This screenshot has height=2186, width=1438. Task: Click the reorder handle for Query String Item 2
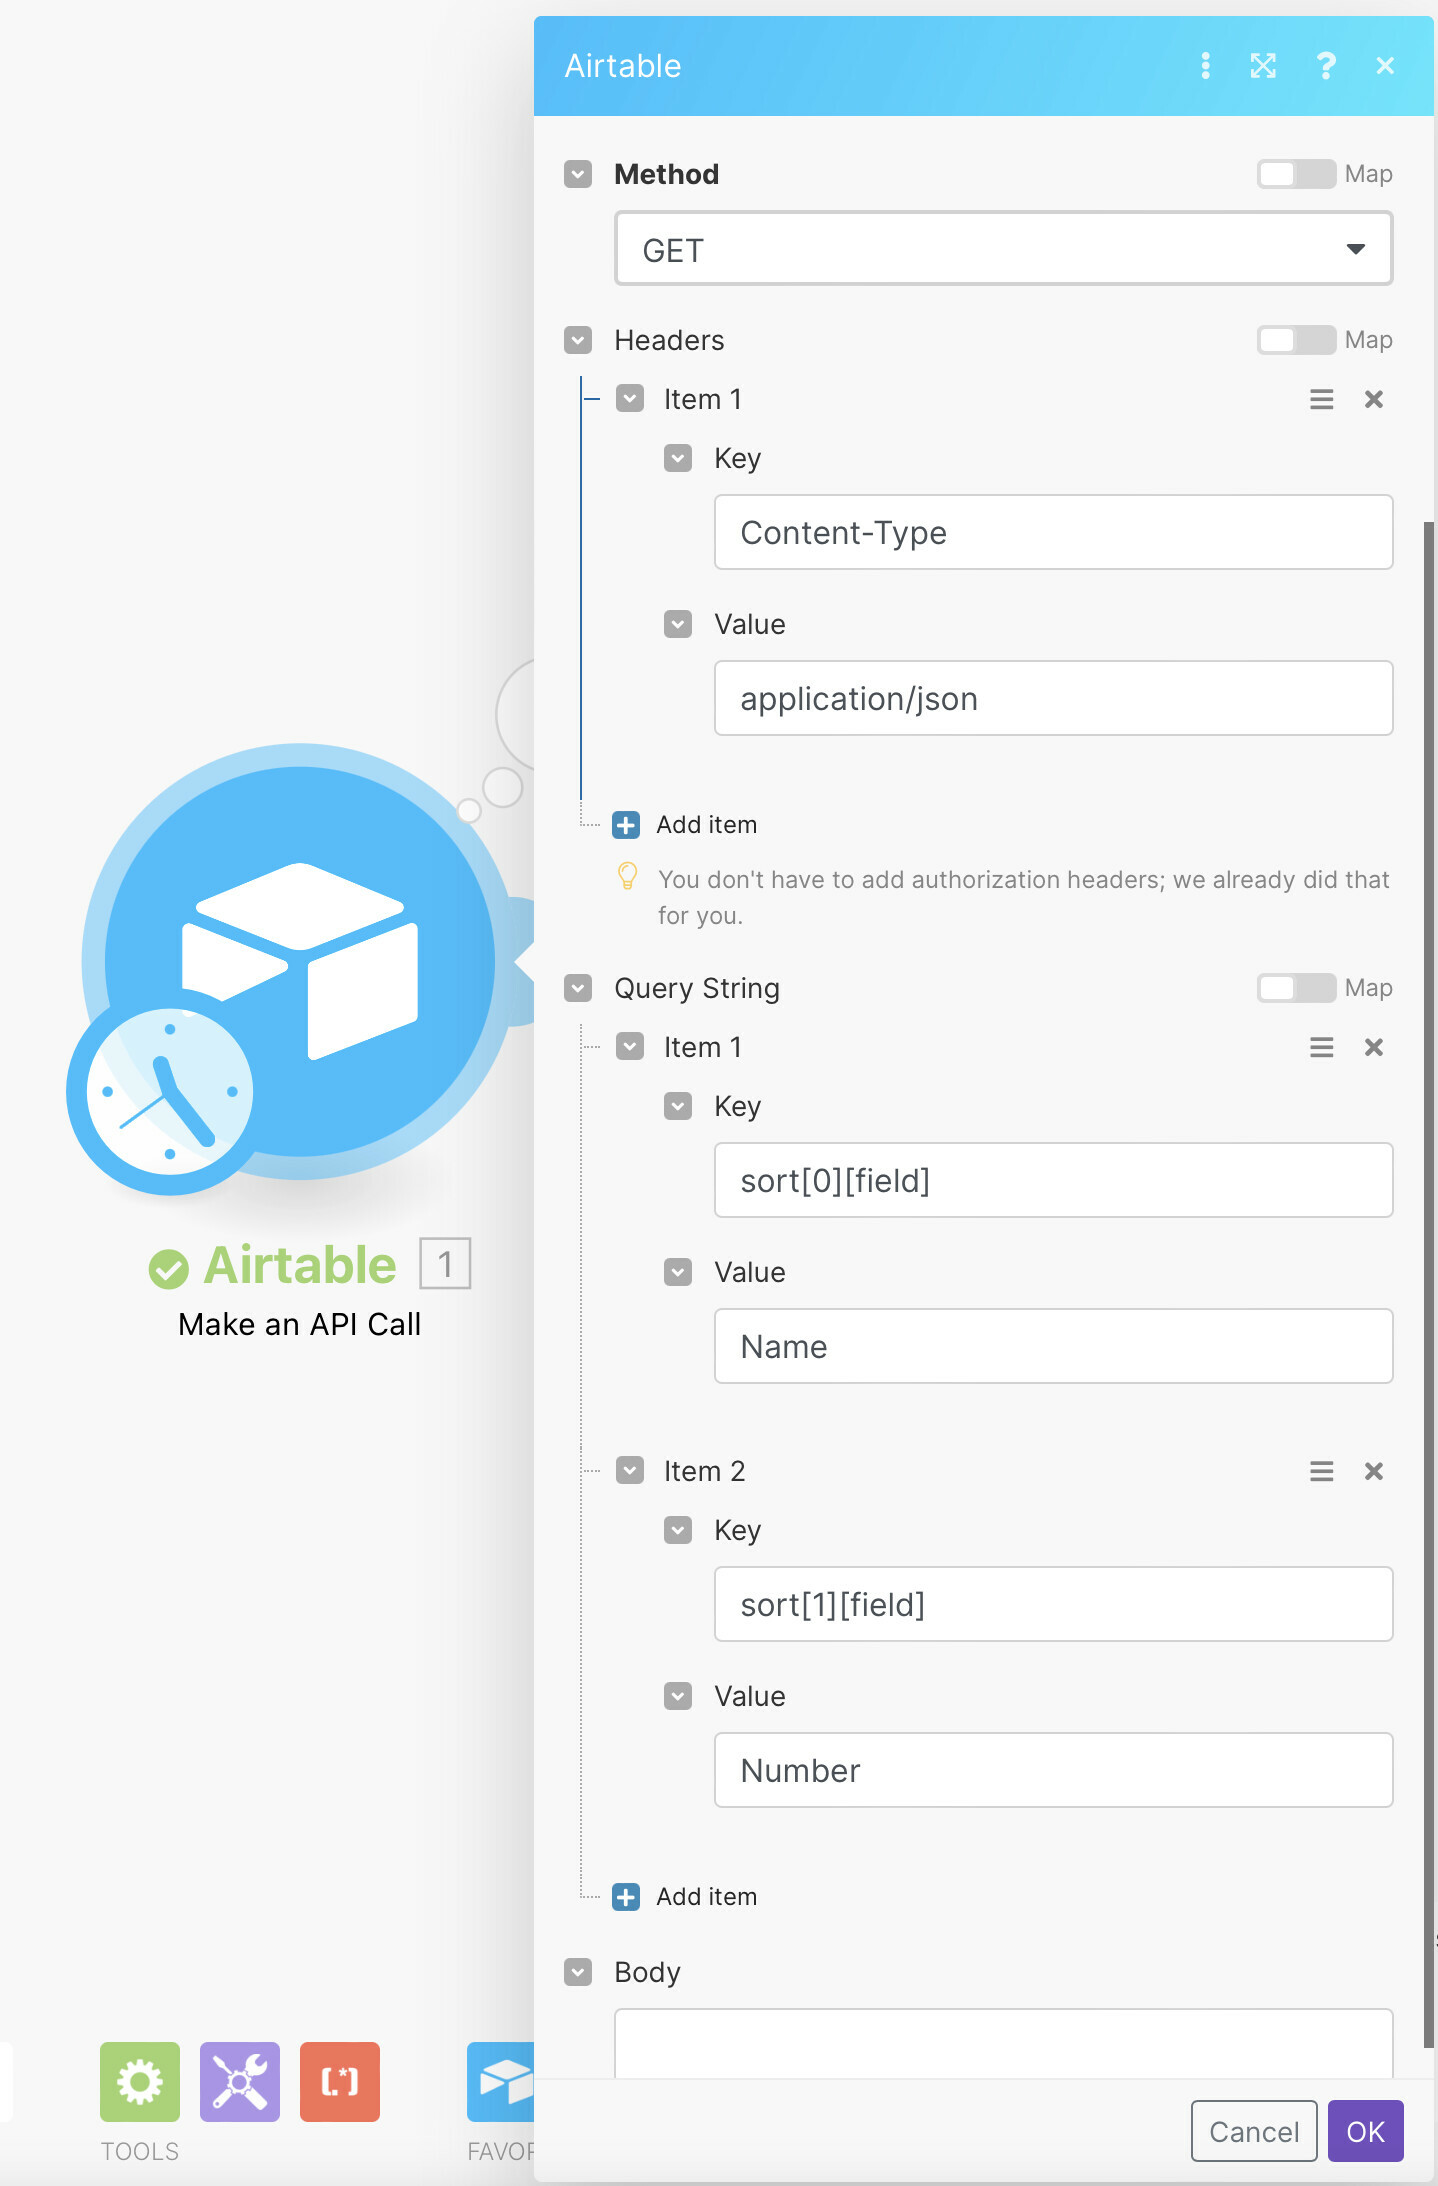coord(1322,1471)
